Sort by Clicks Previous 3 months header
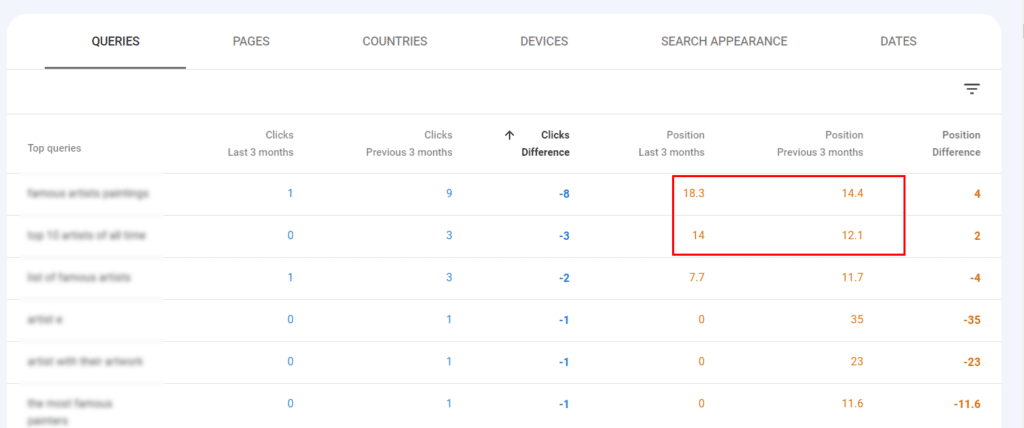Screen dimensions: 1024x428 pyautogui.click(x=409, y=144)
